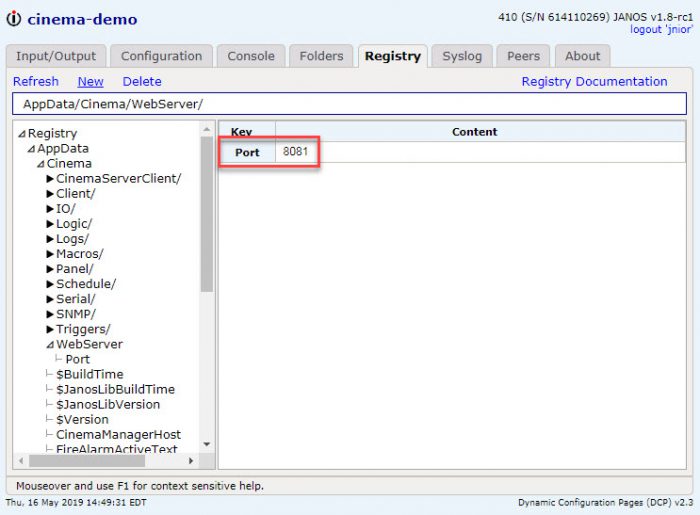Select Port key under WebServer tree
700x515 pixels.
(77, 359)
